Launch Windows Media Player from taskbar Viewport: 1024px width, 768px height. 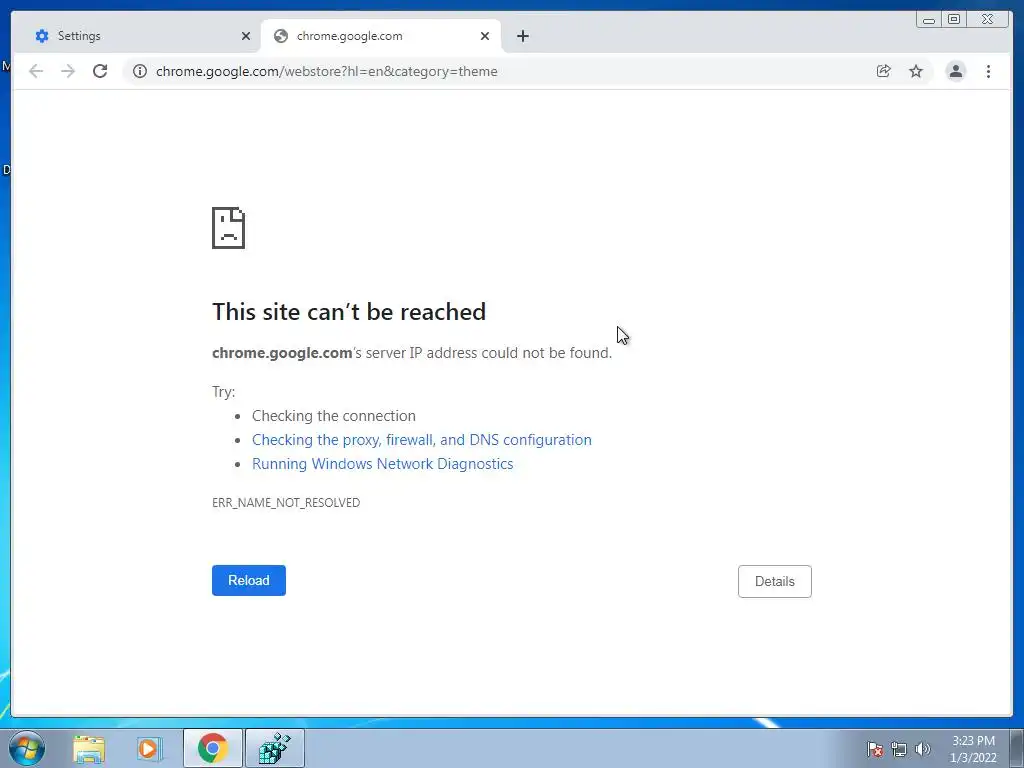pos(149,748)
